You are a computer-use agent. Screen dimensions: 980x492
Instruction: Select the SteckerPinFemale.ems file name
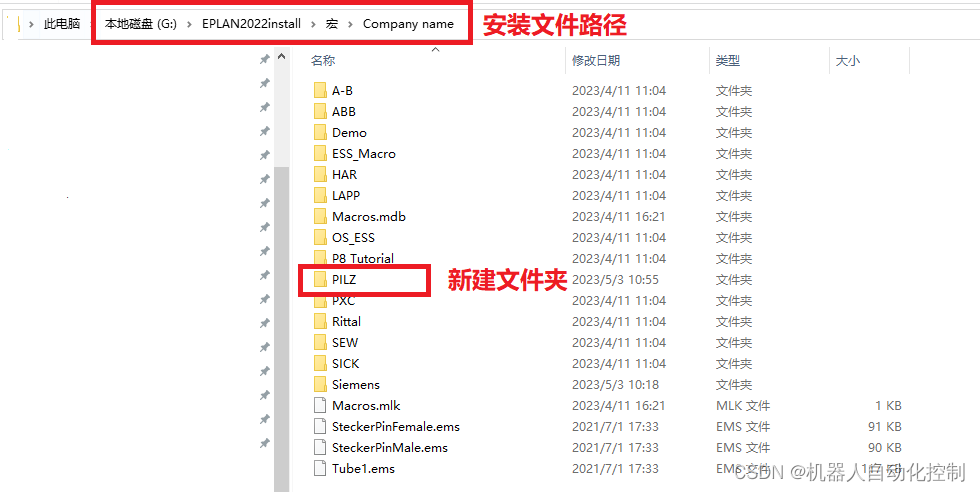396,426
